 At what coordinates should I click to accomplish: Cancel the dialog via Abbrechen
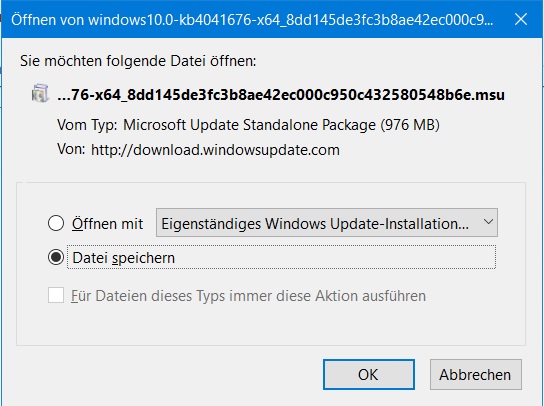pyautogui.click(x=475, y=374)
